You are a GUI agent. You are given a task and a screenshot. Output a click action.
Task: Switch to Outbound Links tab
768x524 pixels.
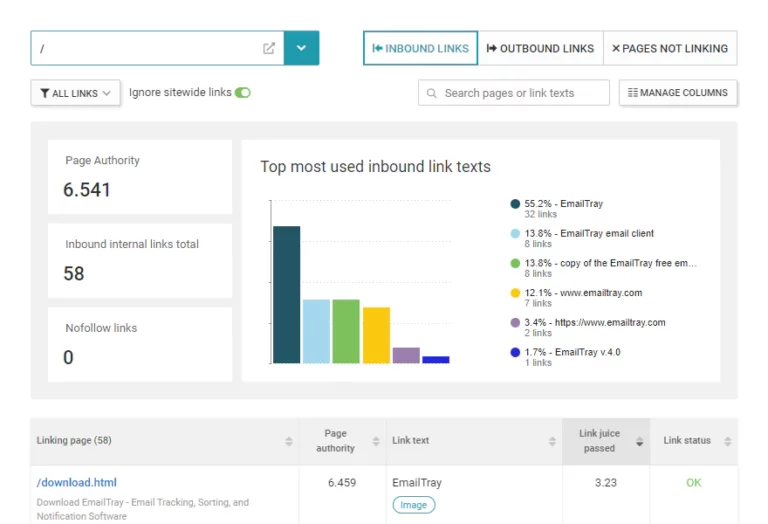(x=540, y=48)
